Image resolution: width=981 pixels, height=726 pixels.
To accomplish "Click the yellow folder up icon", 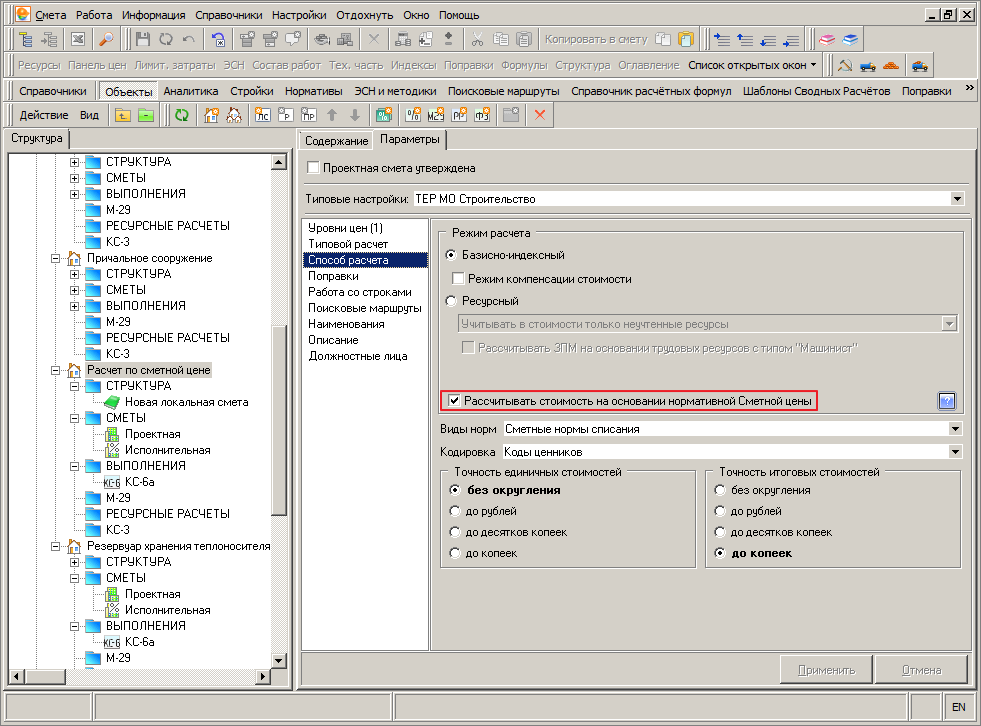I will (123, 115).
